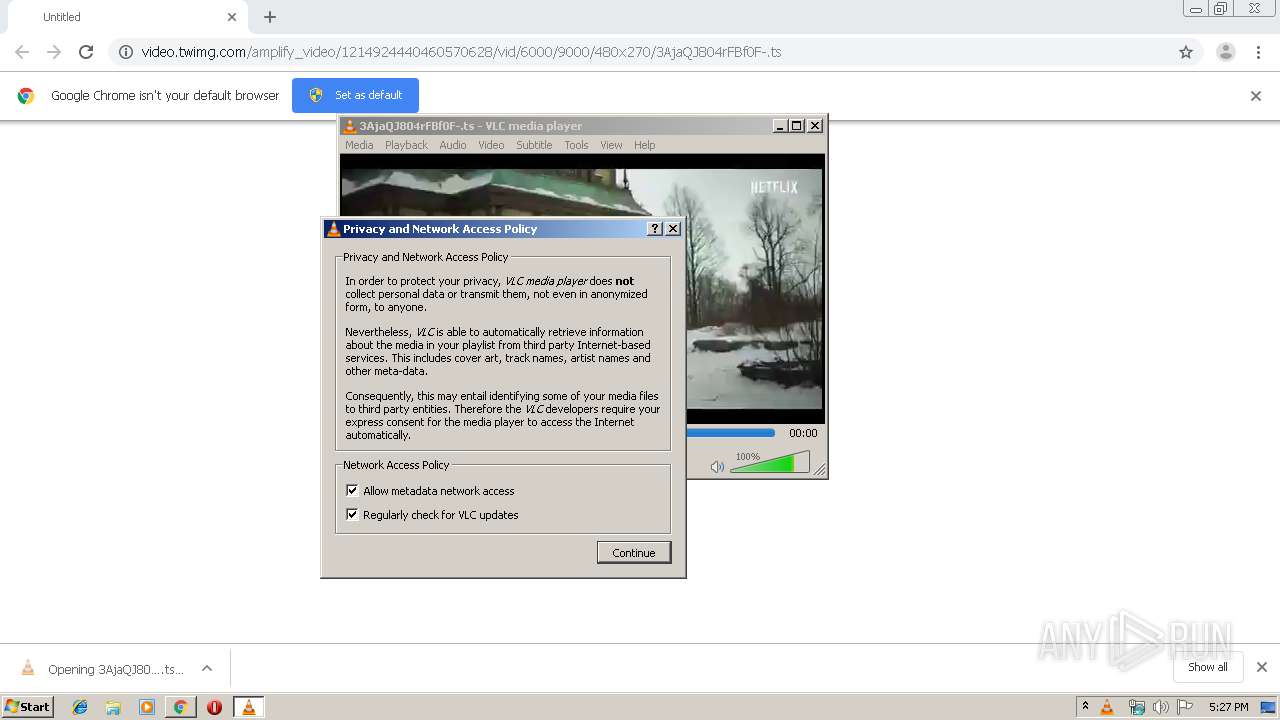
Task: Click the VLC cone tray icon
Action: pyautogui.click(x=1107, y=707)
